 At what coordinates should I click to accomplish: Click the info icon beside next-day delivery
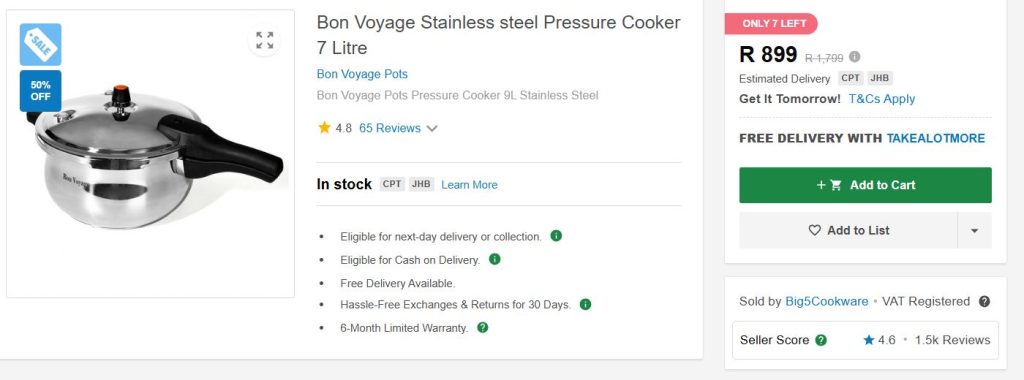tap(556, 236)
